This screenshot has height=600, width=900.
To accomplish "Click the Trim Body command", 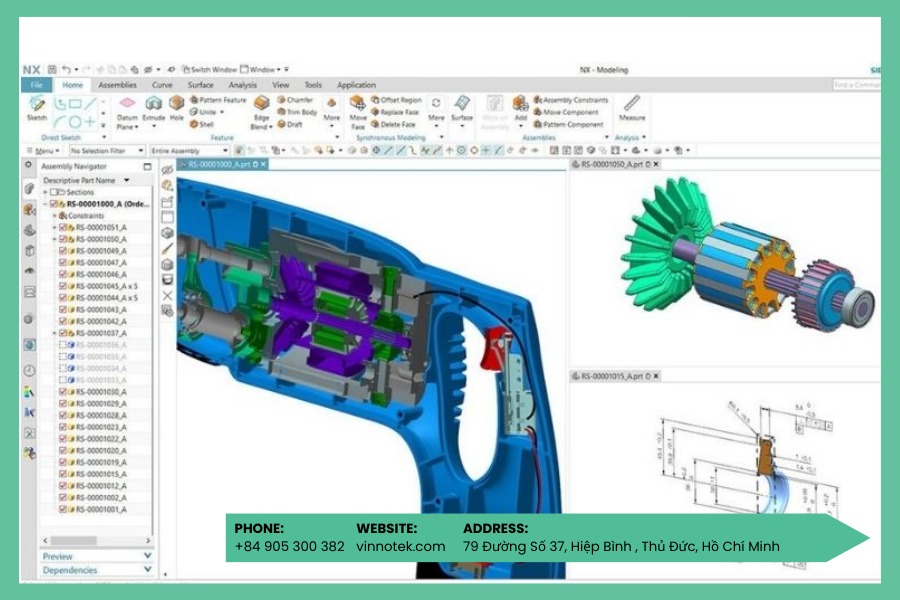I will coord(297,112).
